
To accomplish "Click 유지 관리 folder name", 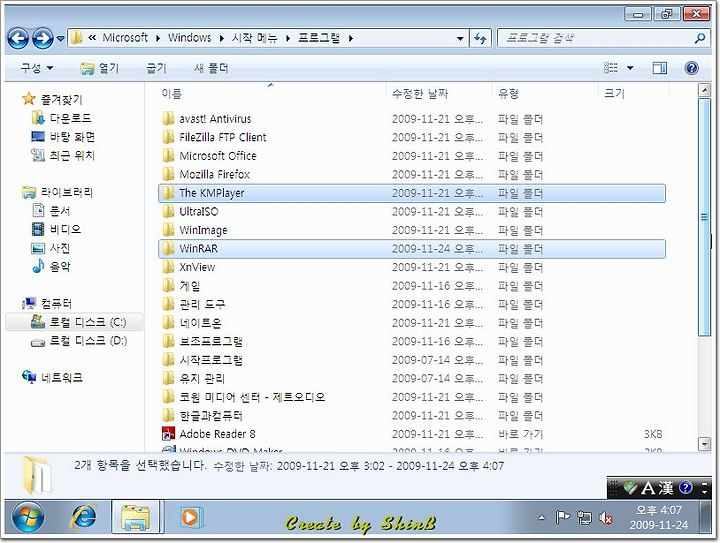I will (202, 378).
